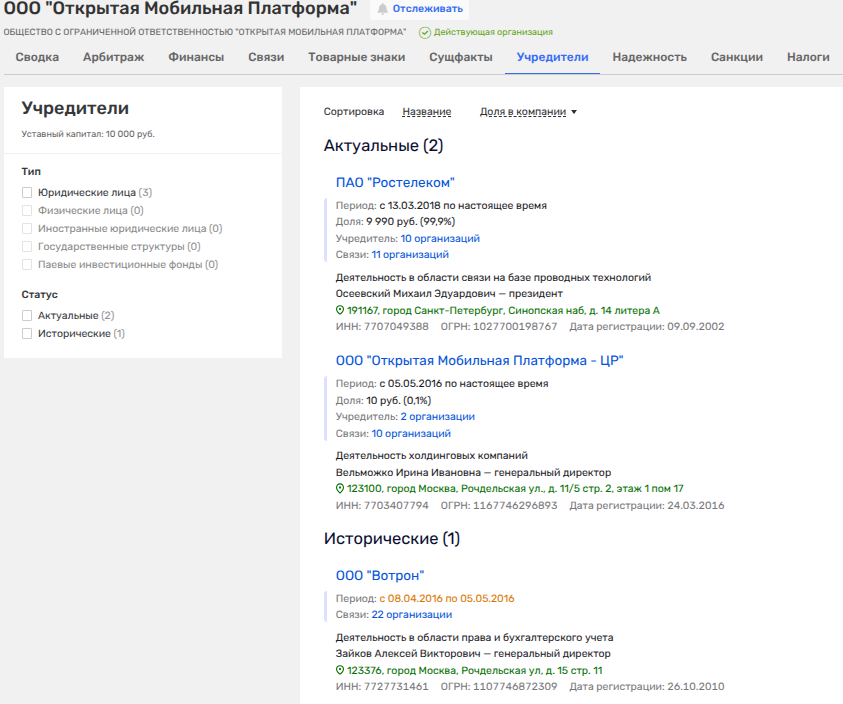
Task: Tick the Исторические status checkbox
Action: pyautogui.click(x=28, y=334)
